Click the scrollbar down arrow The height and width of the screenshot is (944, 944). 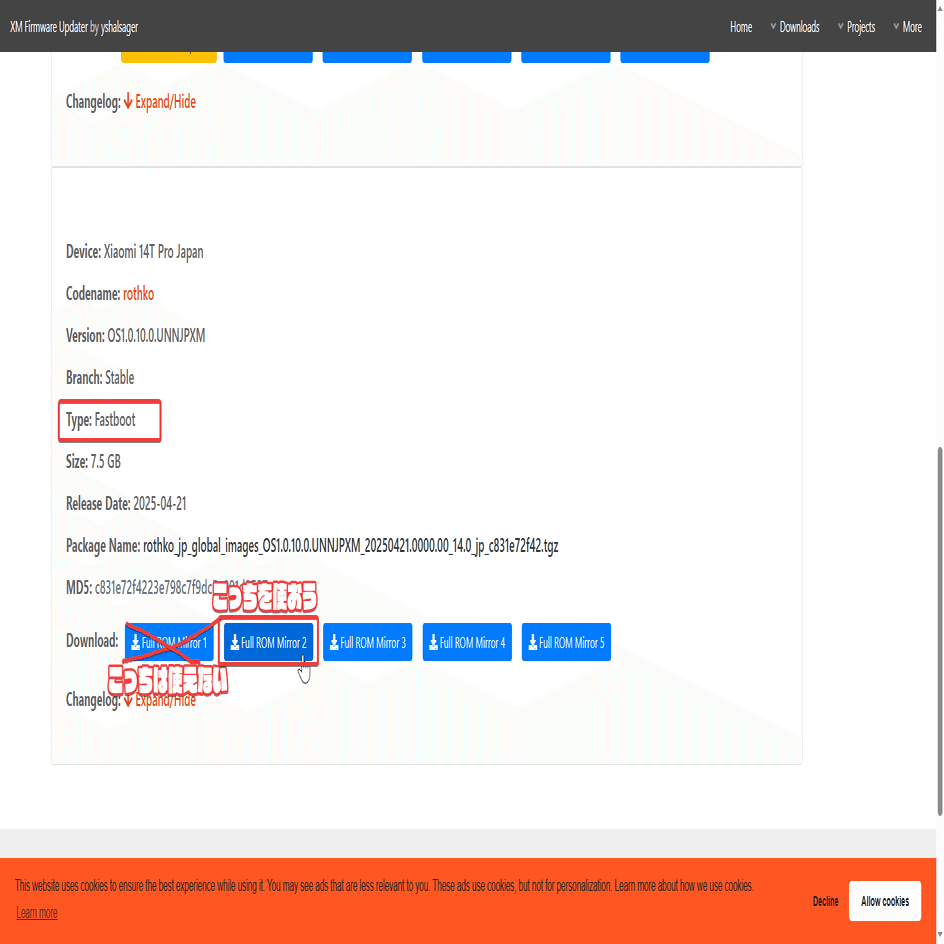[x=940, y=935]
